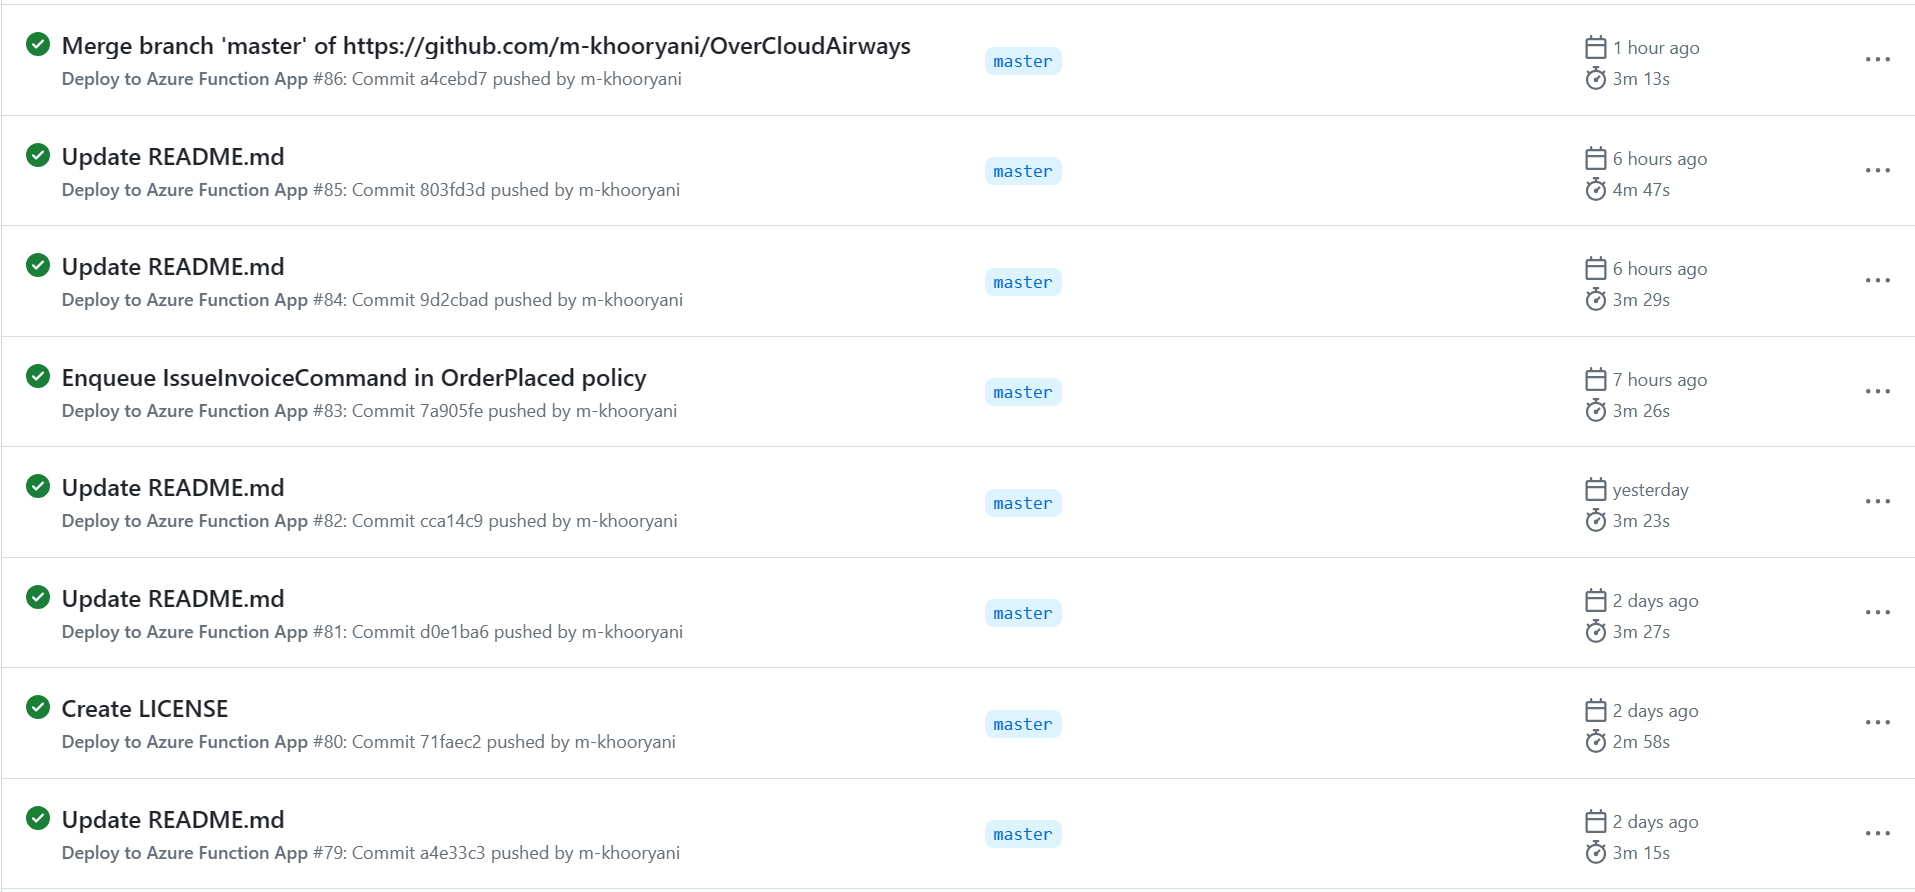Click the master branch tag on run #79
This screenshot has height=892, width=1915.
click(1022, 833)
